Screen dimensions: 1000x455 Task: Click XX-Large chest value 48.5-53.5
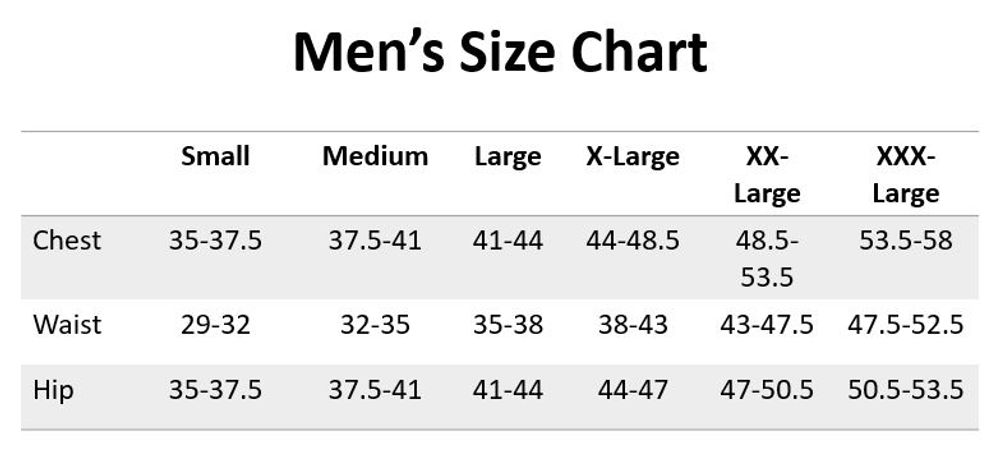767,259
